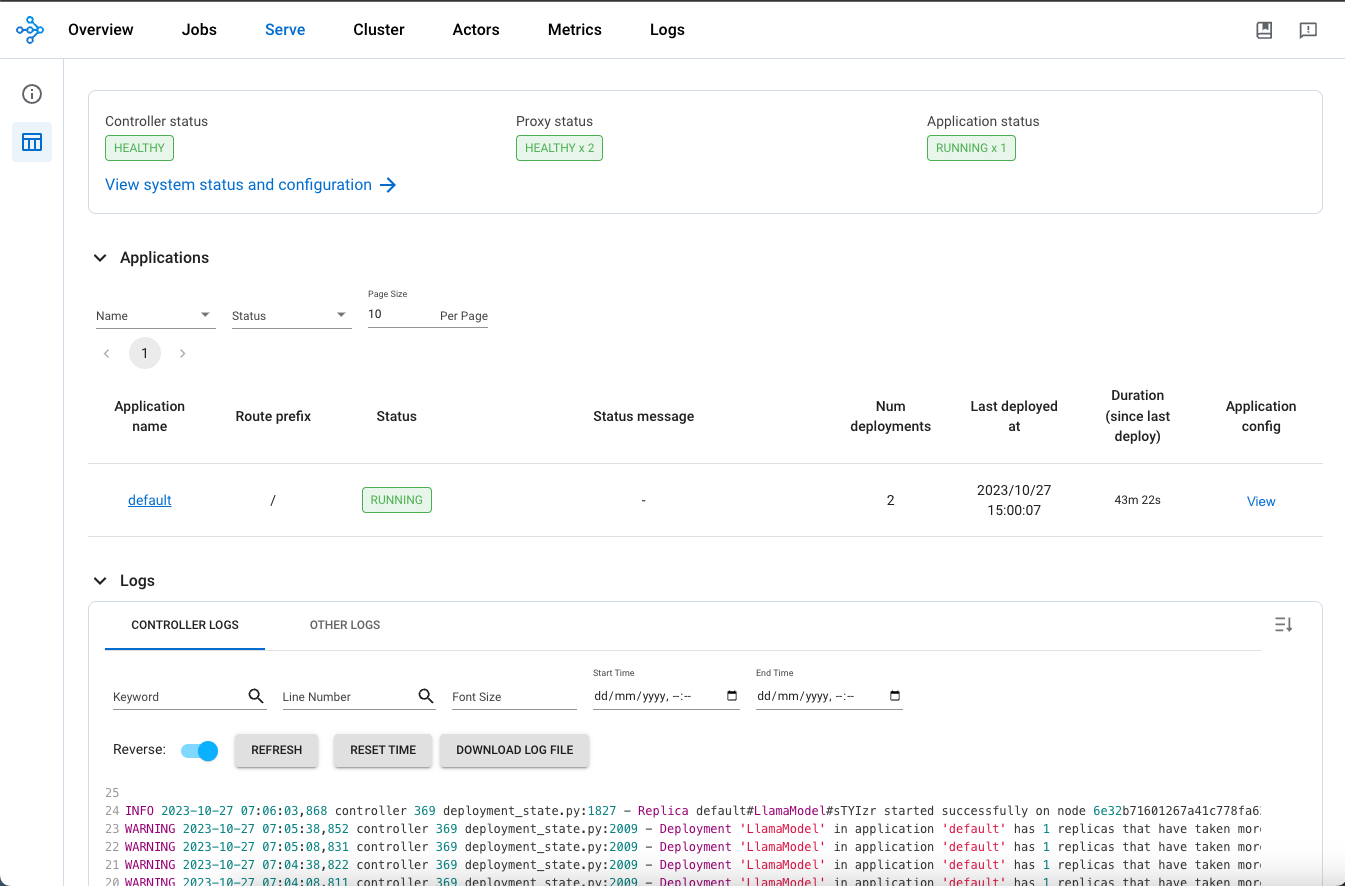
Task: Click the Font Size input field
Action: pos(513,696)
